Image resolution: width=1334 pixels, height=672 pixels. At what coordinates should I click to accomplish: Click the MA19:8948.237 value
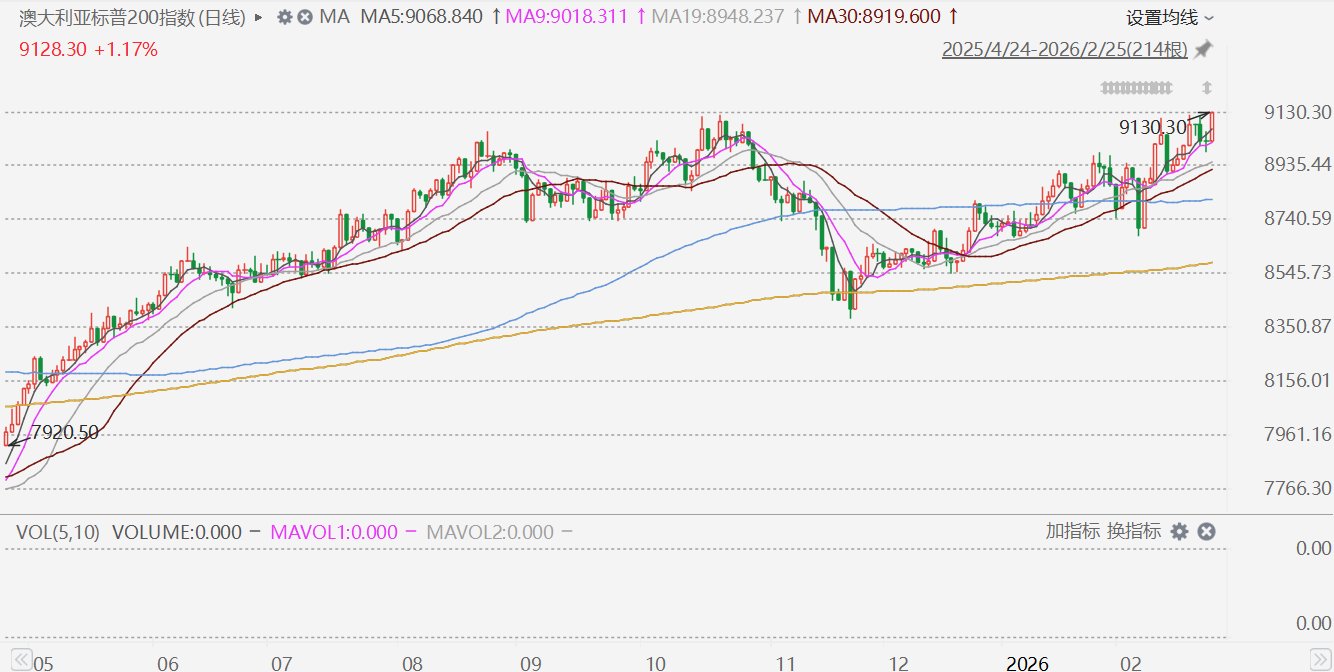[x=719, y=17]
